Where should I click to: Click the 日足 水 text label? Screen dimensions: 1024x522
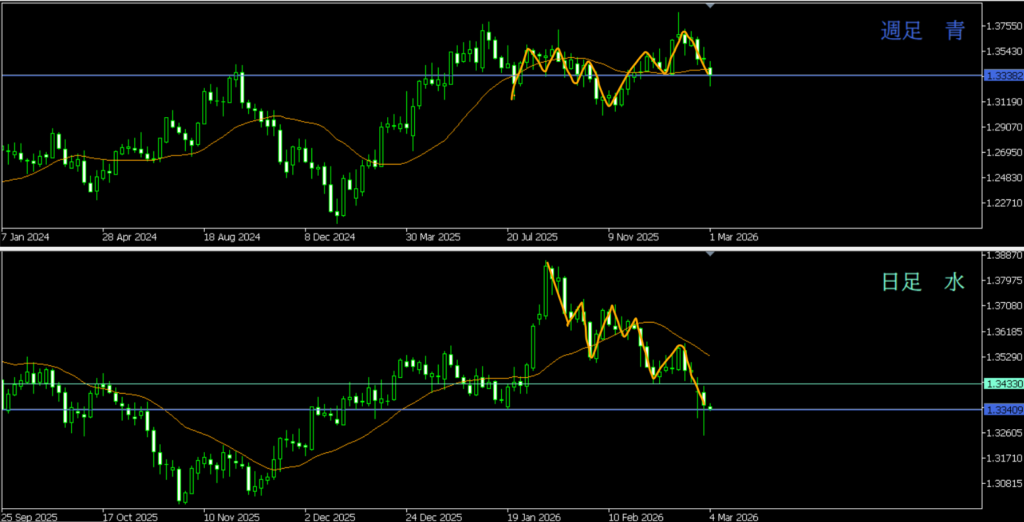pos(922,283)
